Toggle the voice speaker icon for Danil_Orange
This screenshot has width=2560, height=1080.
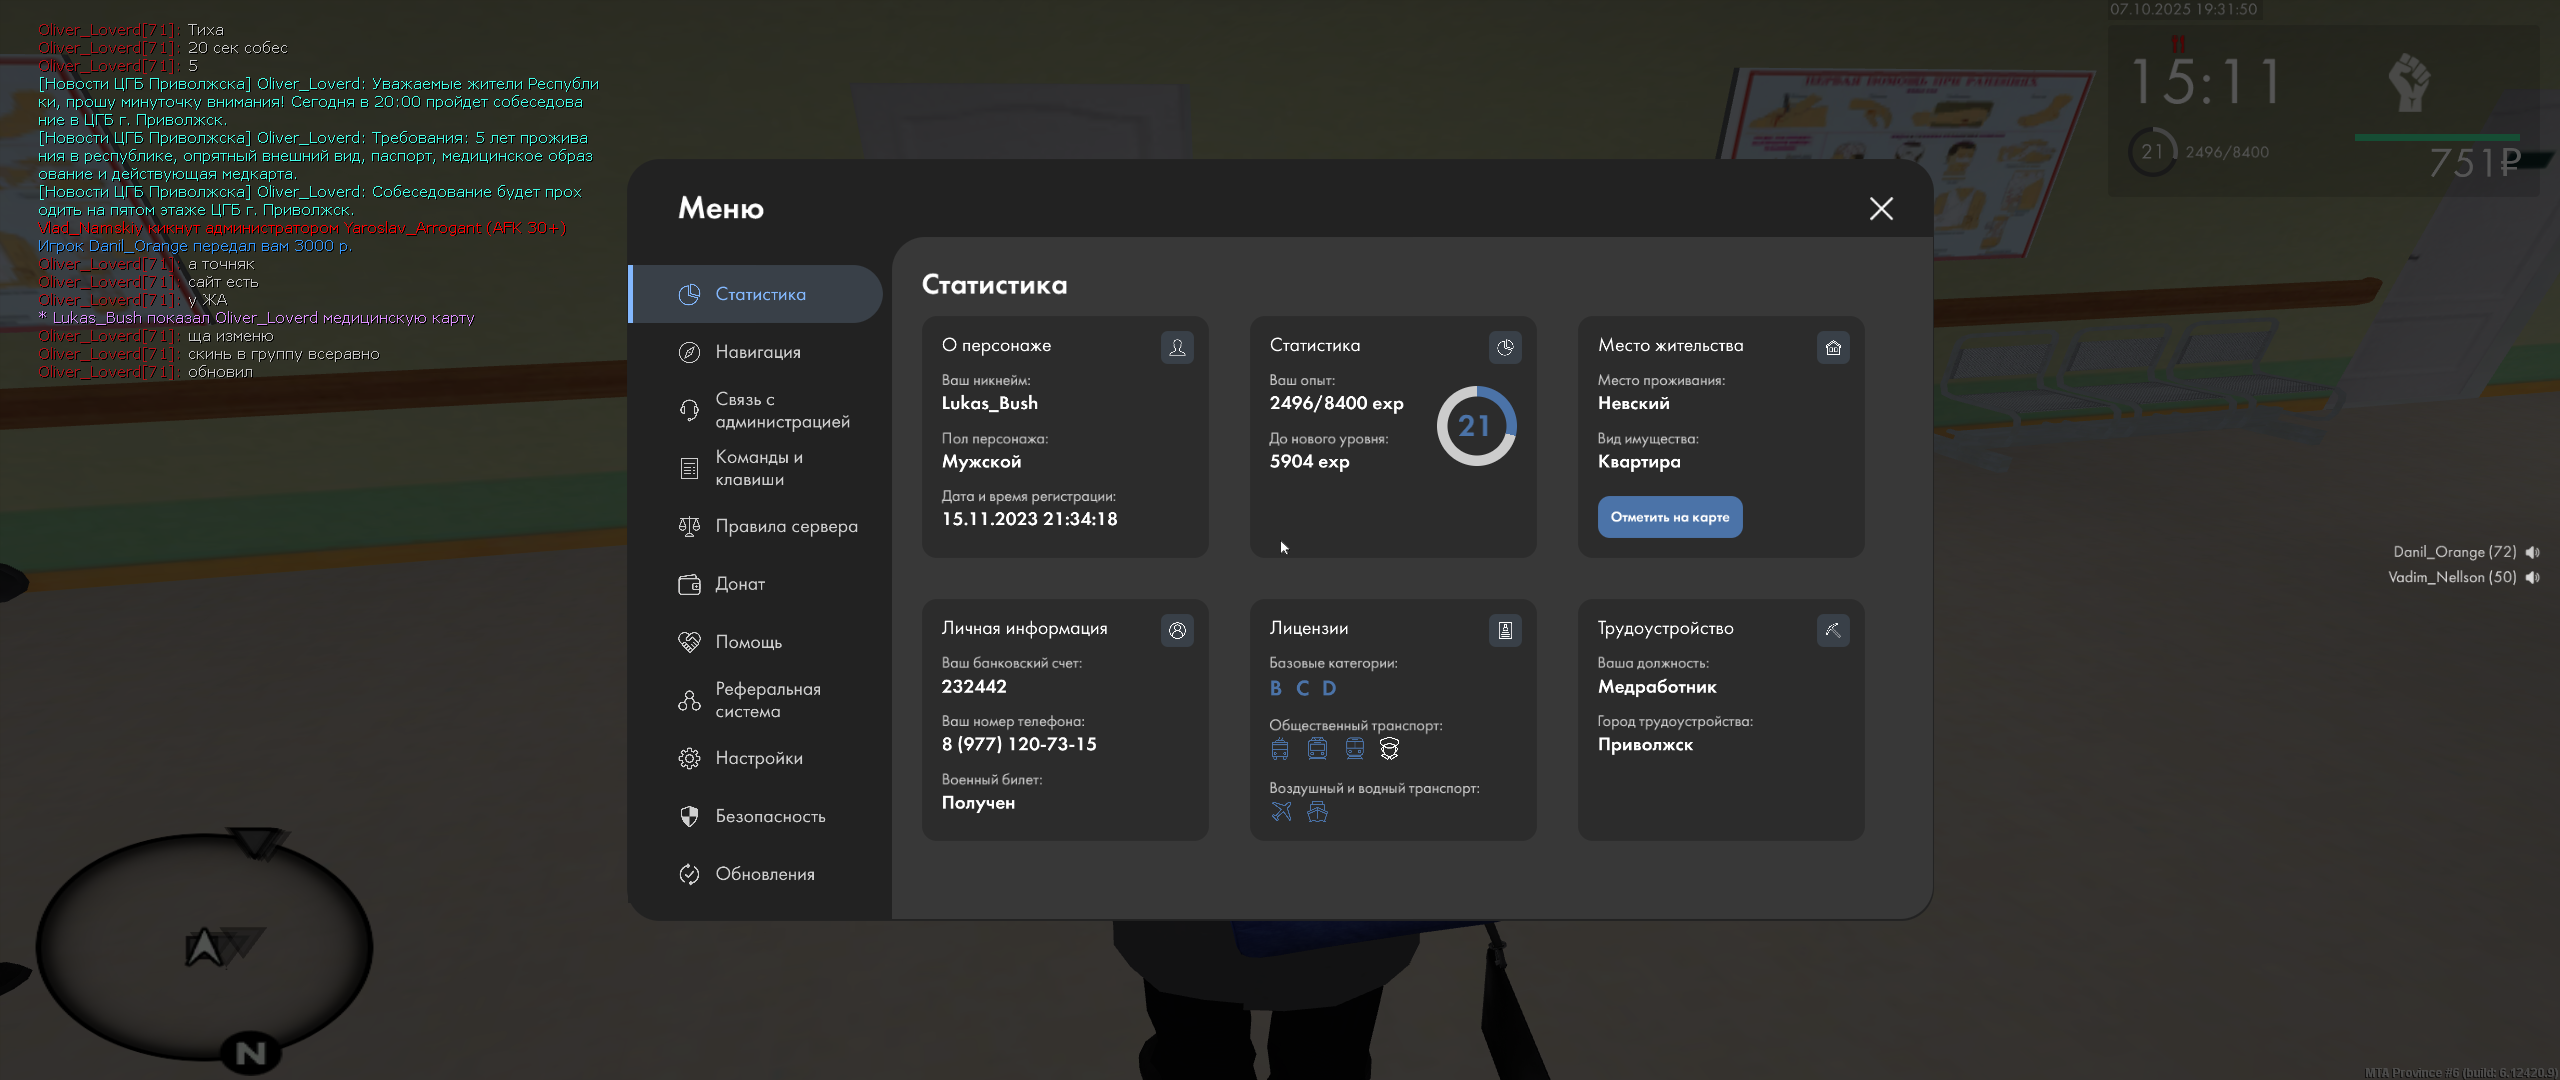coord(2533,552)
